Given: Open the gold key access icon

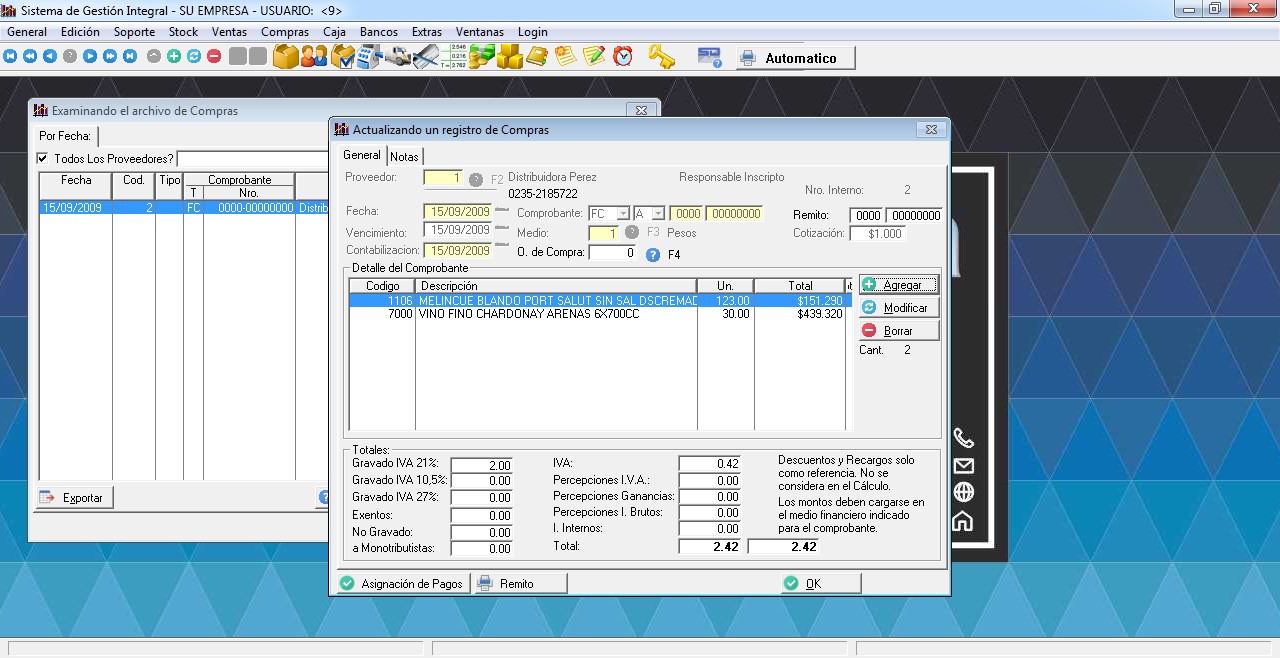Looking at the screenshot, I should [661, 57].
